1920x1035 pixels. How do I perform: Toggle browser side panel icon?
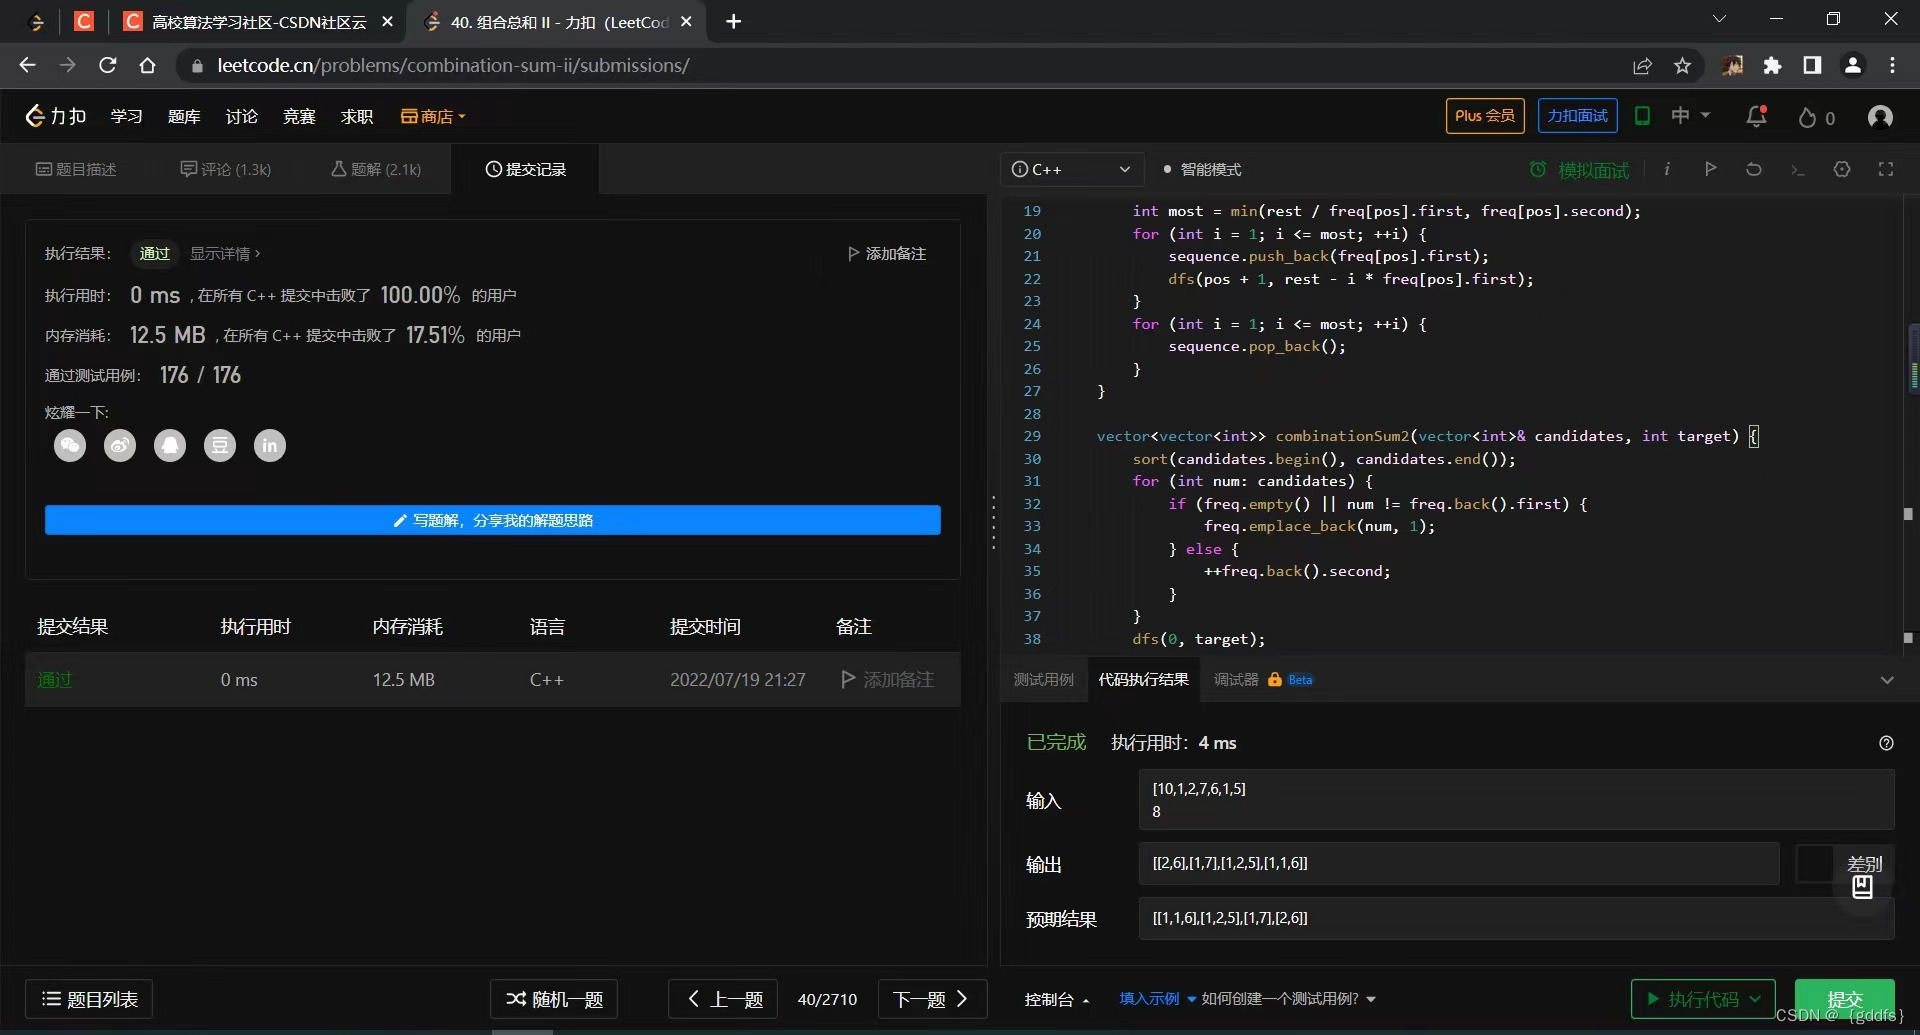tap(1812, 66)
